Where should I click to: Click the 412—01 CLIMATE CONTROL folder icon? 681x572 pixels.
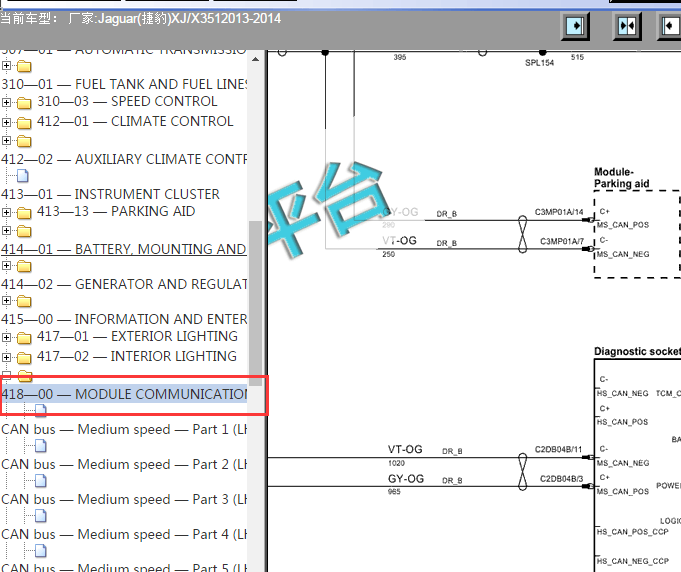point(24,123)
